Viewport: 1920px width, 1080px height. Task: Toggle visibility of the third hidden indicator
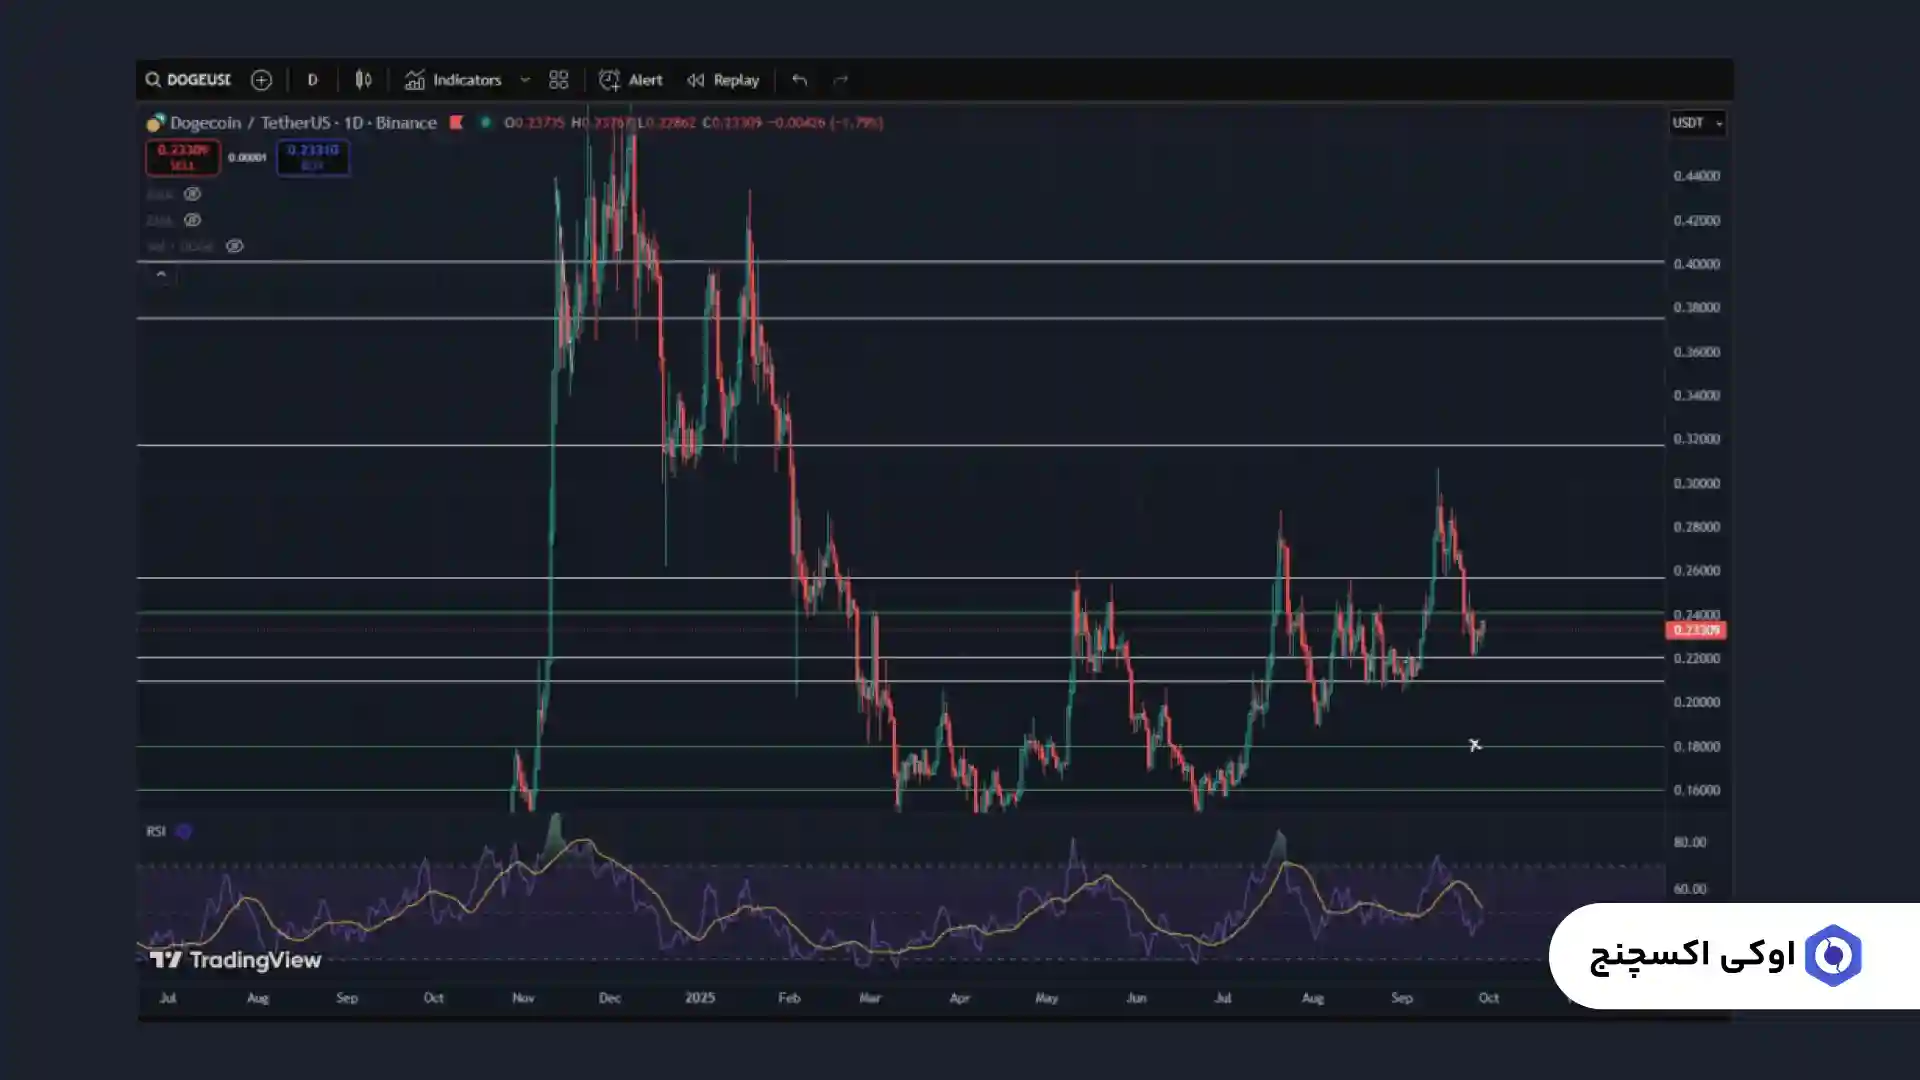[x=234, y=246]
